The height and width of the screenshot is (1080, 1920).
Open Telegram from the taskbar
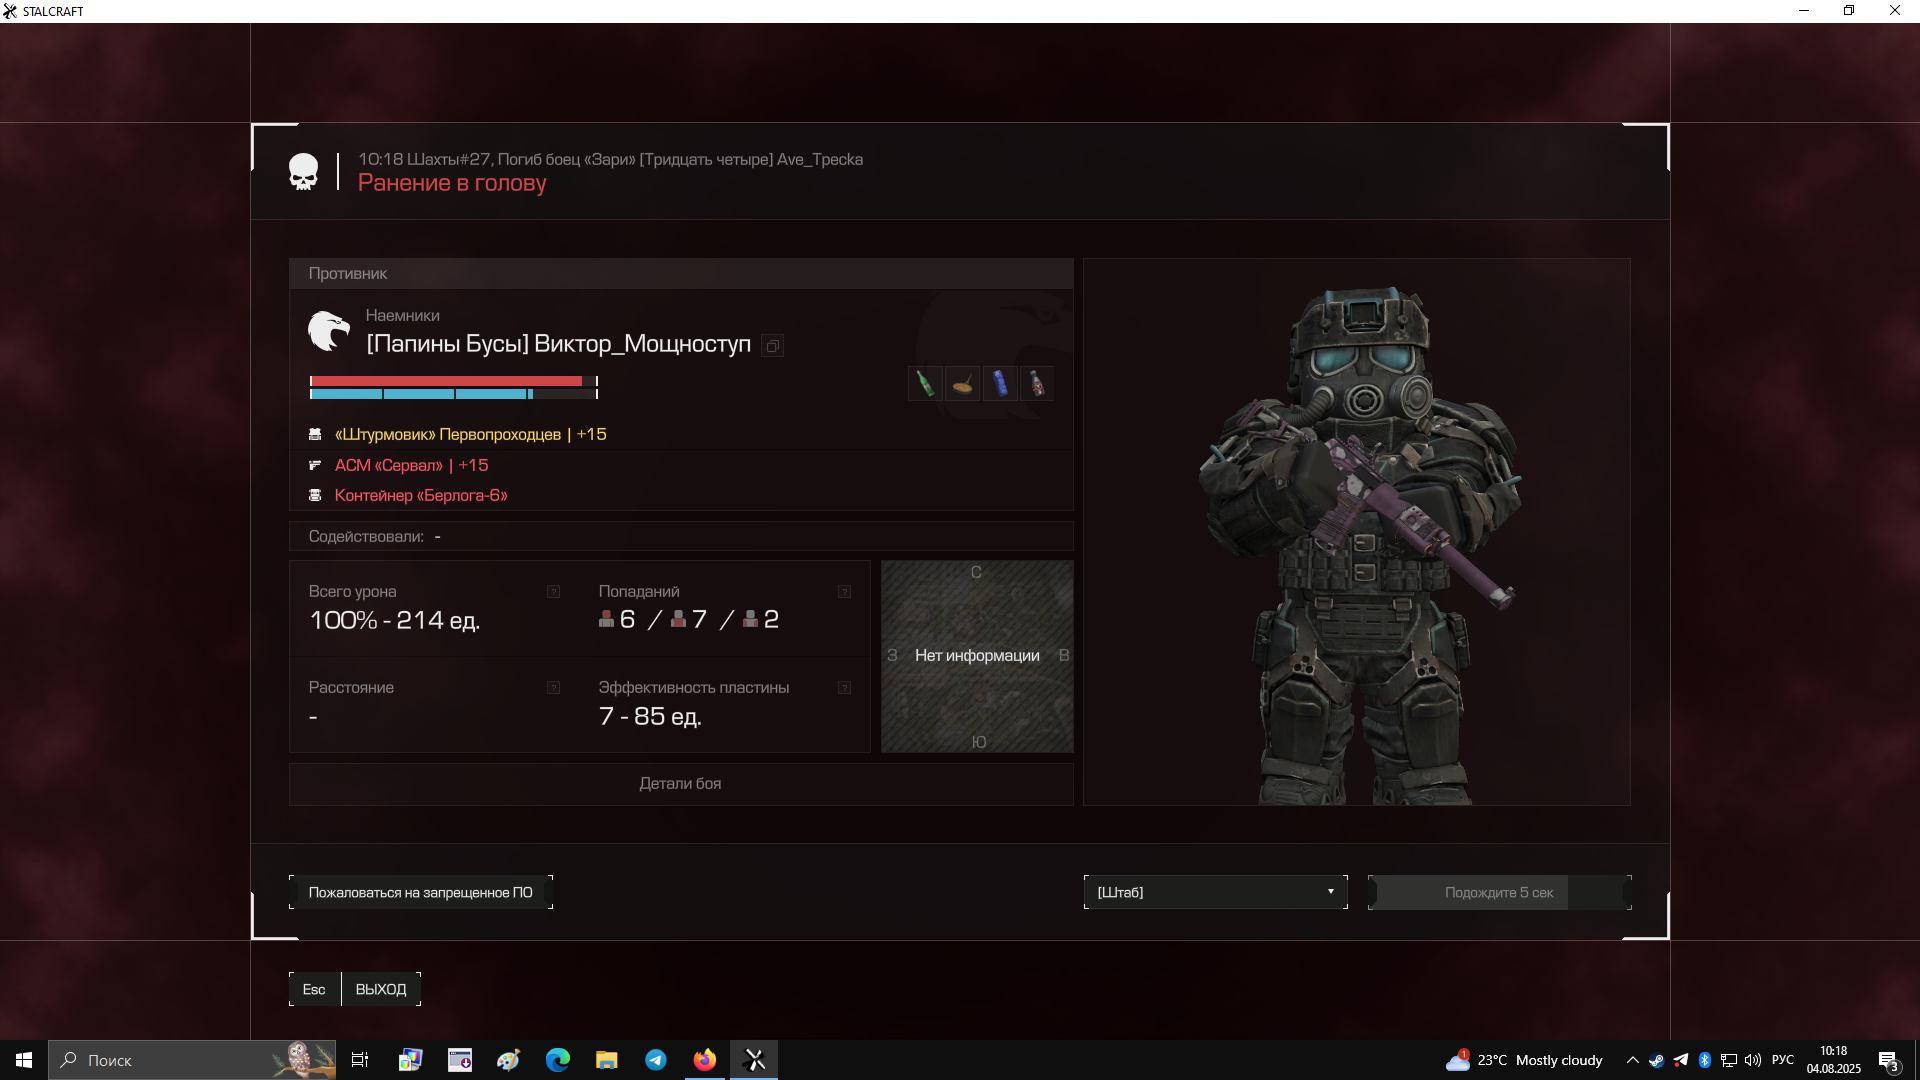655,1060
